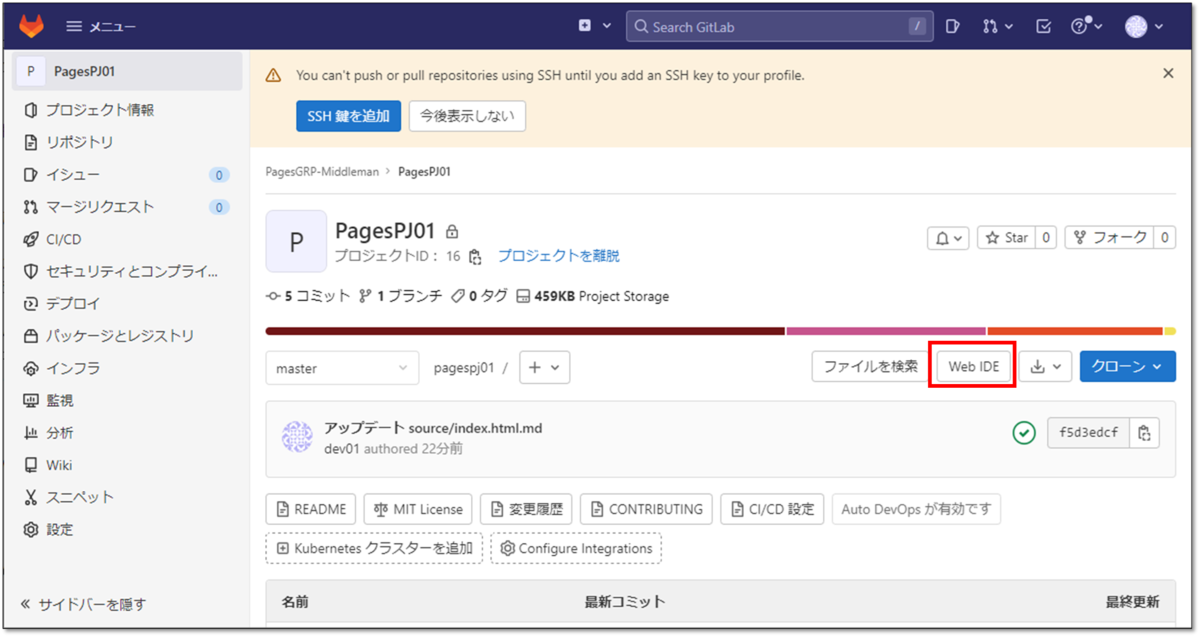
Task: Dismiss the SSH warning banner
Action: (x=1168, y=73)
